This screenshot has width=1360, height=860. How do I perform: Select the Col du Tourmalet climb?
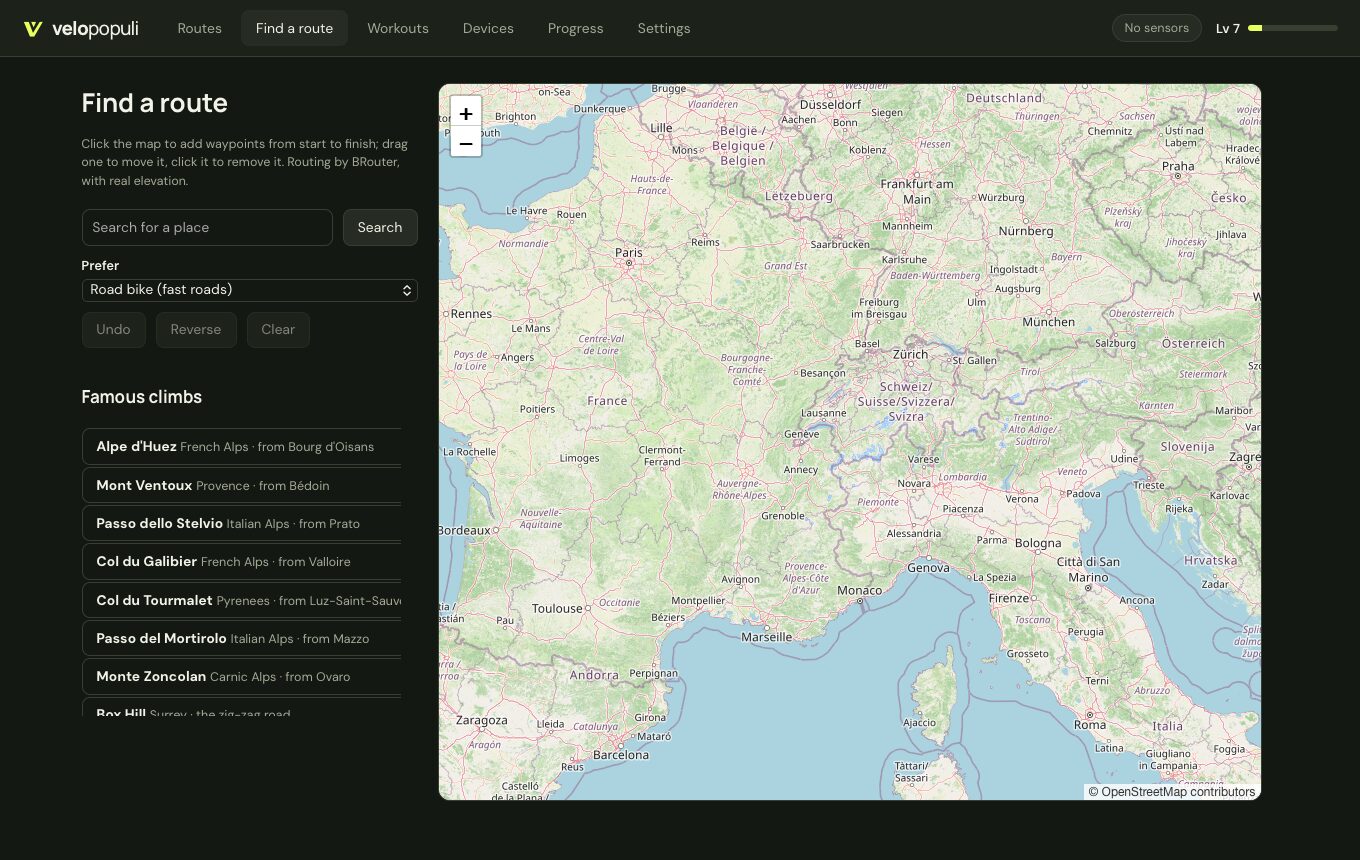(241, 600)
